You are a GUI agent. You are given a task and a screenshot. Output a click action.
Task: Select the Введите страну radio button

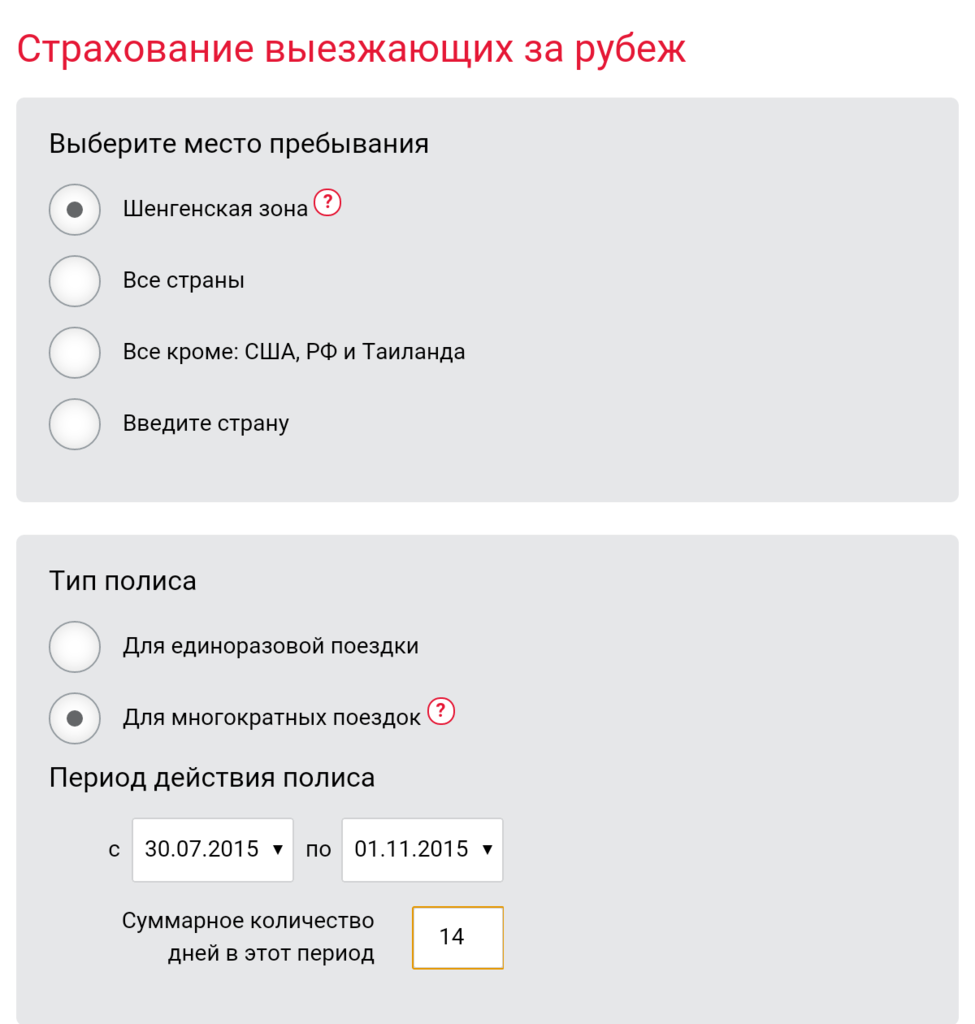(74, 424)
